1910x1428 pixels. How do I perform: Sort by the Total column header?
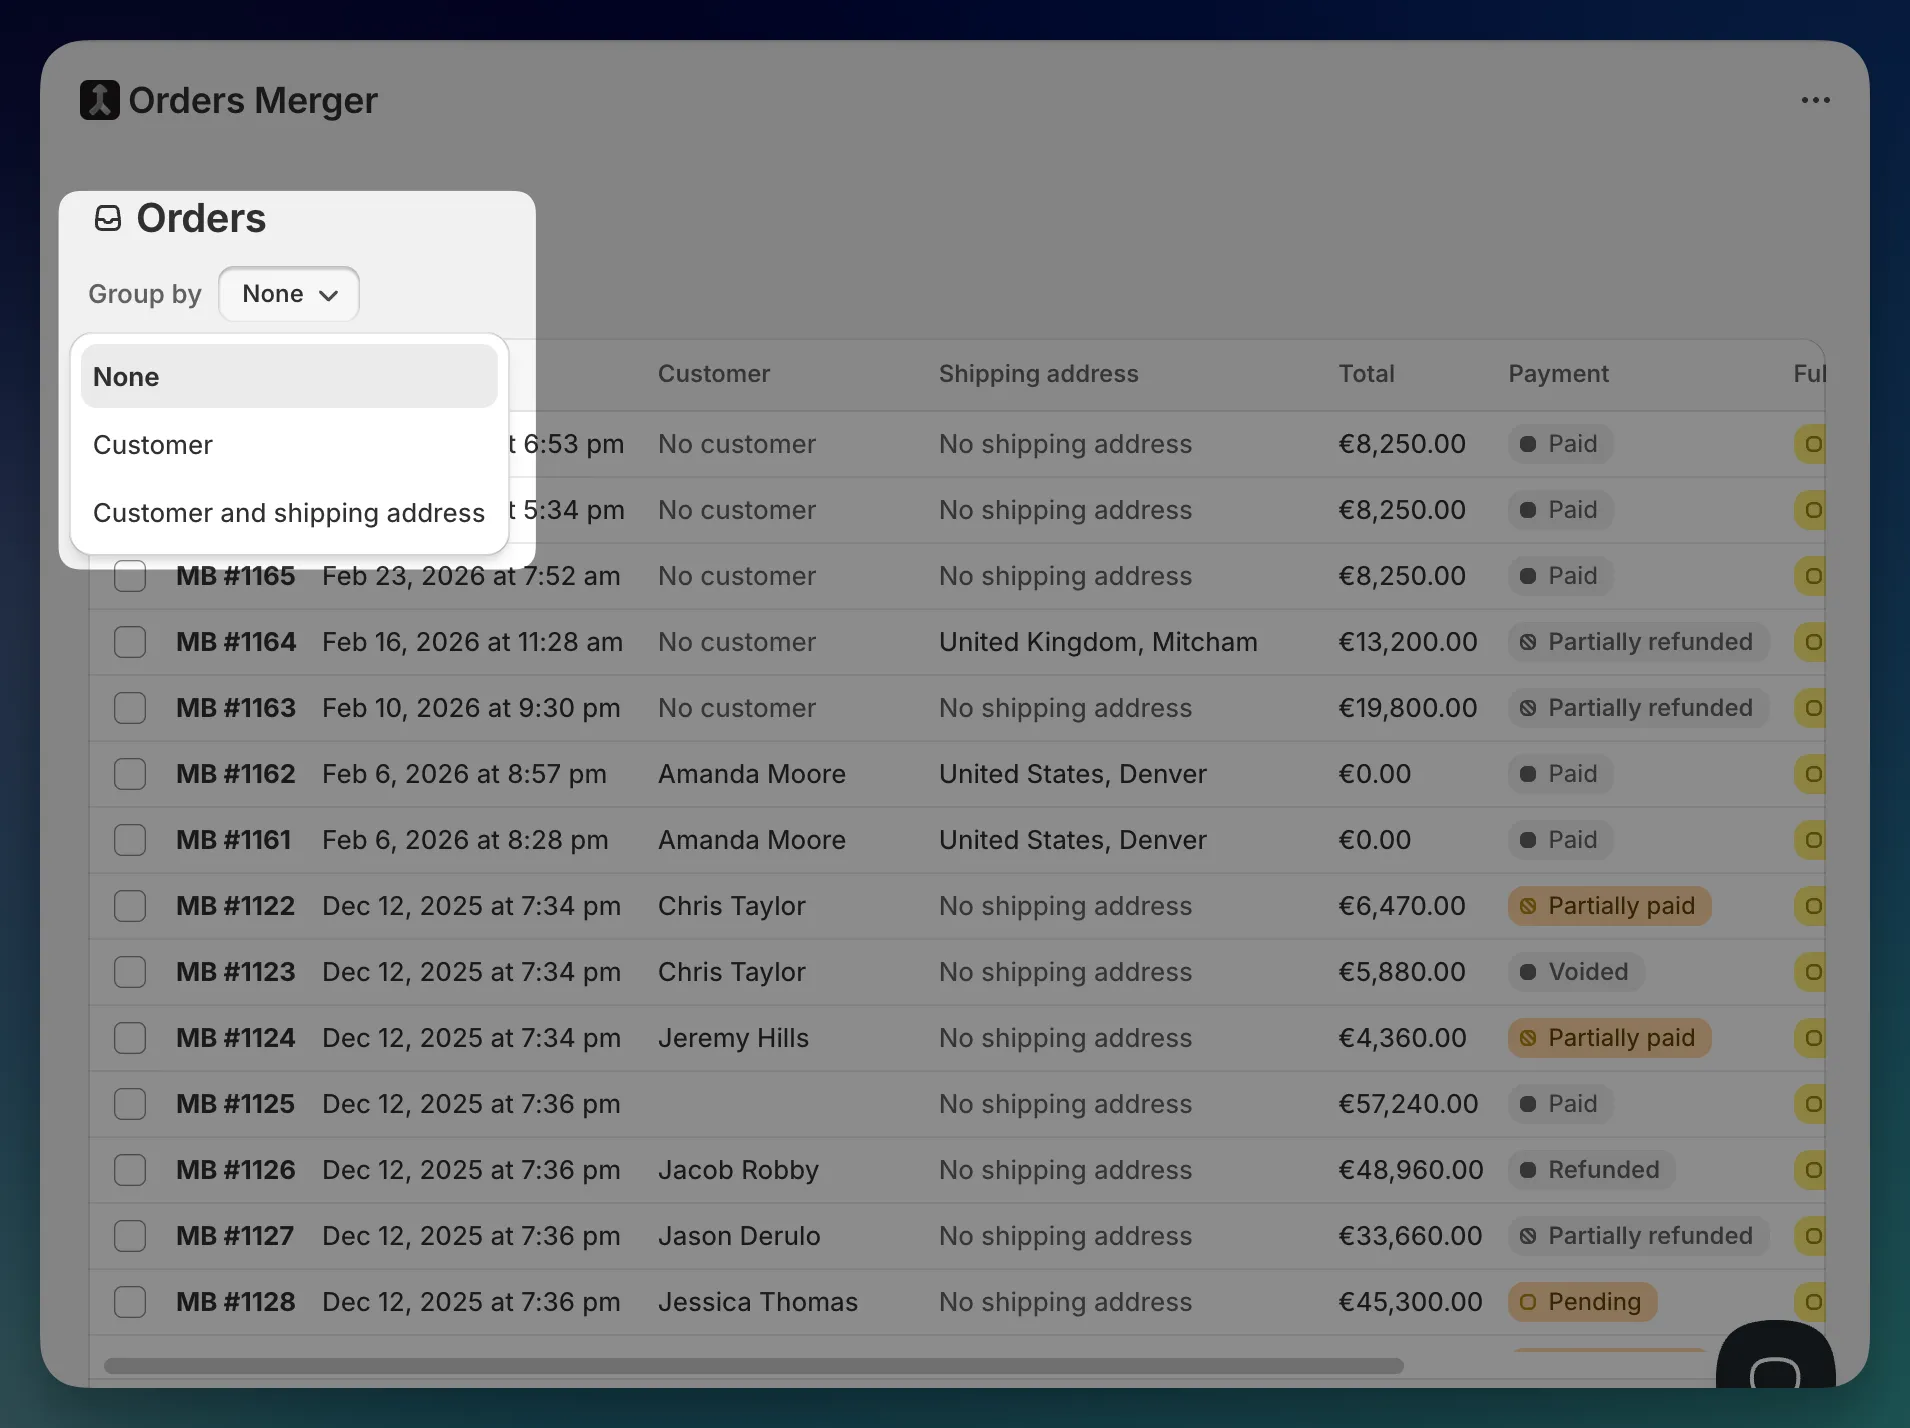point(1366,374)
